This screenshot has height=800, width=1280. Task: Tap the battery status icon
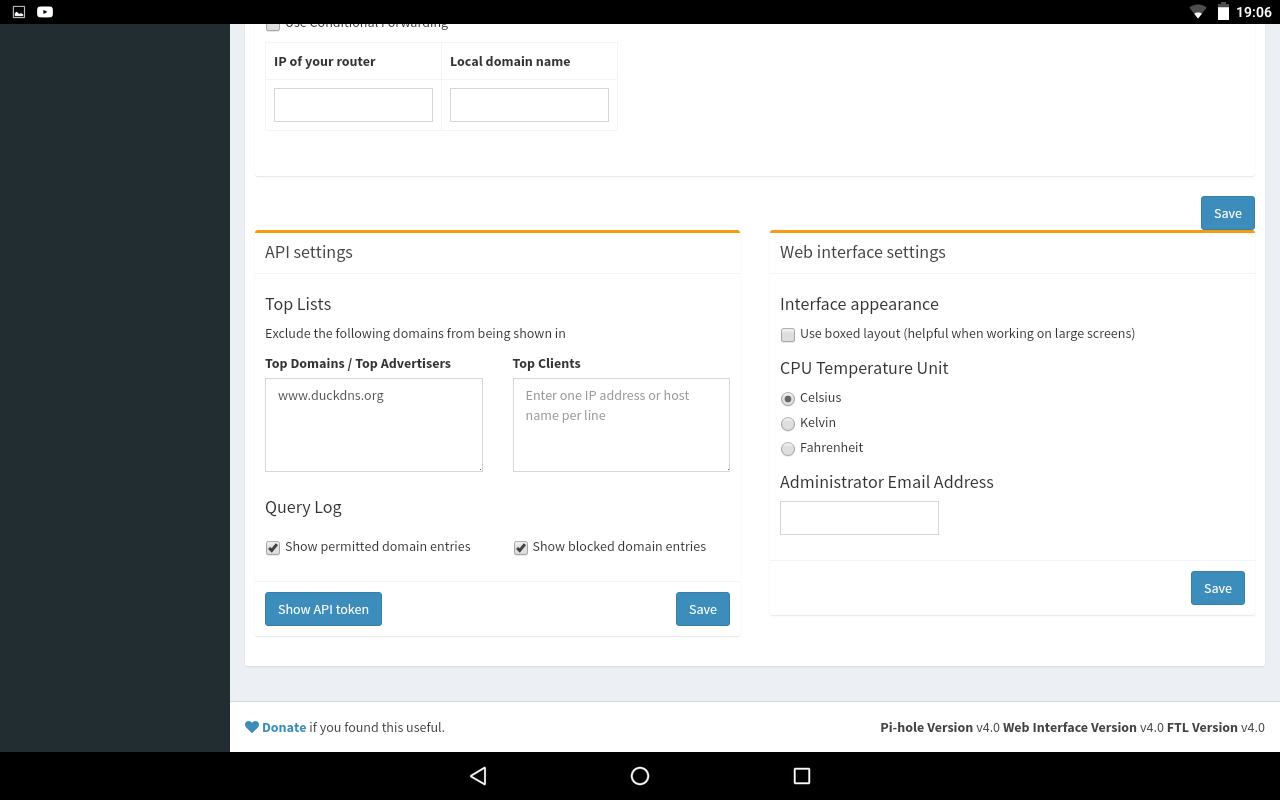pyautogui.click(x=1223, y=12)
